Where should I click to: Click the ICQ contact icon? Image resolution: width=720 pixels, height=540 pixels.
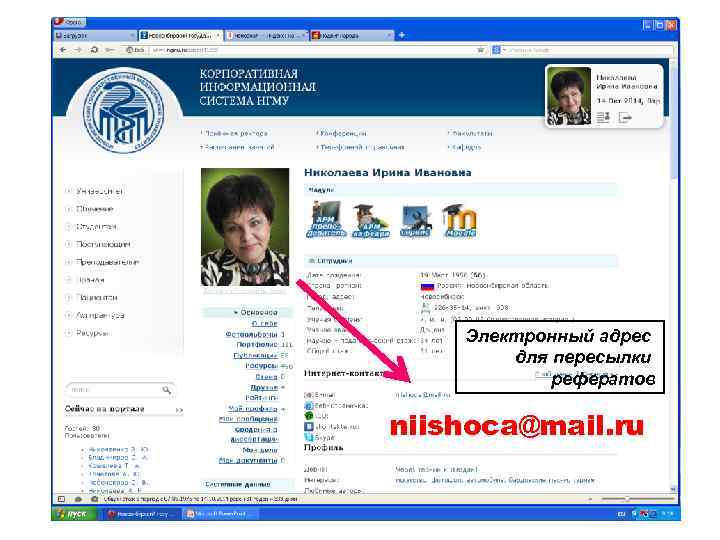point(309,416)
